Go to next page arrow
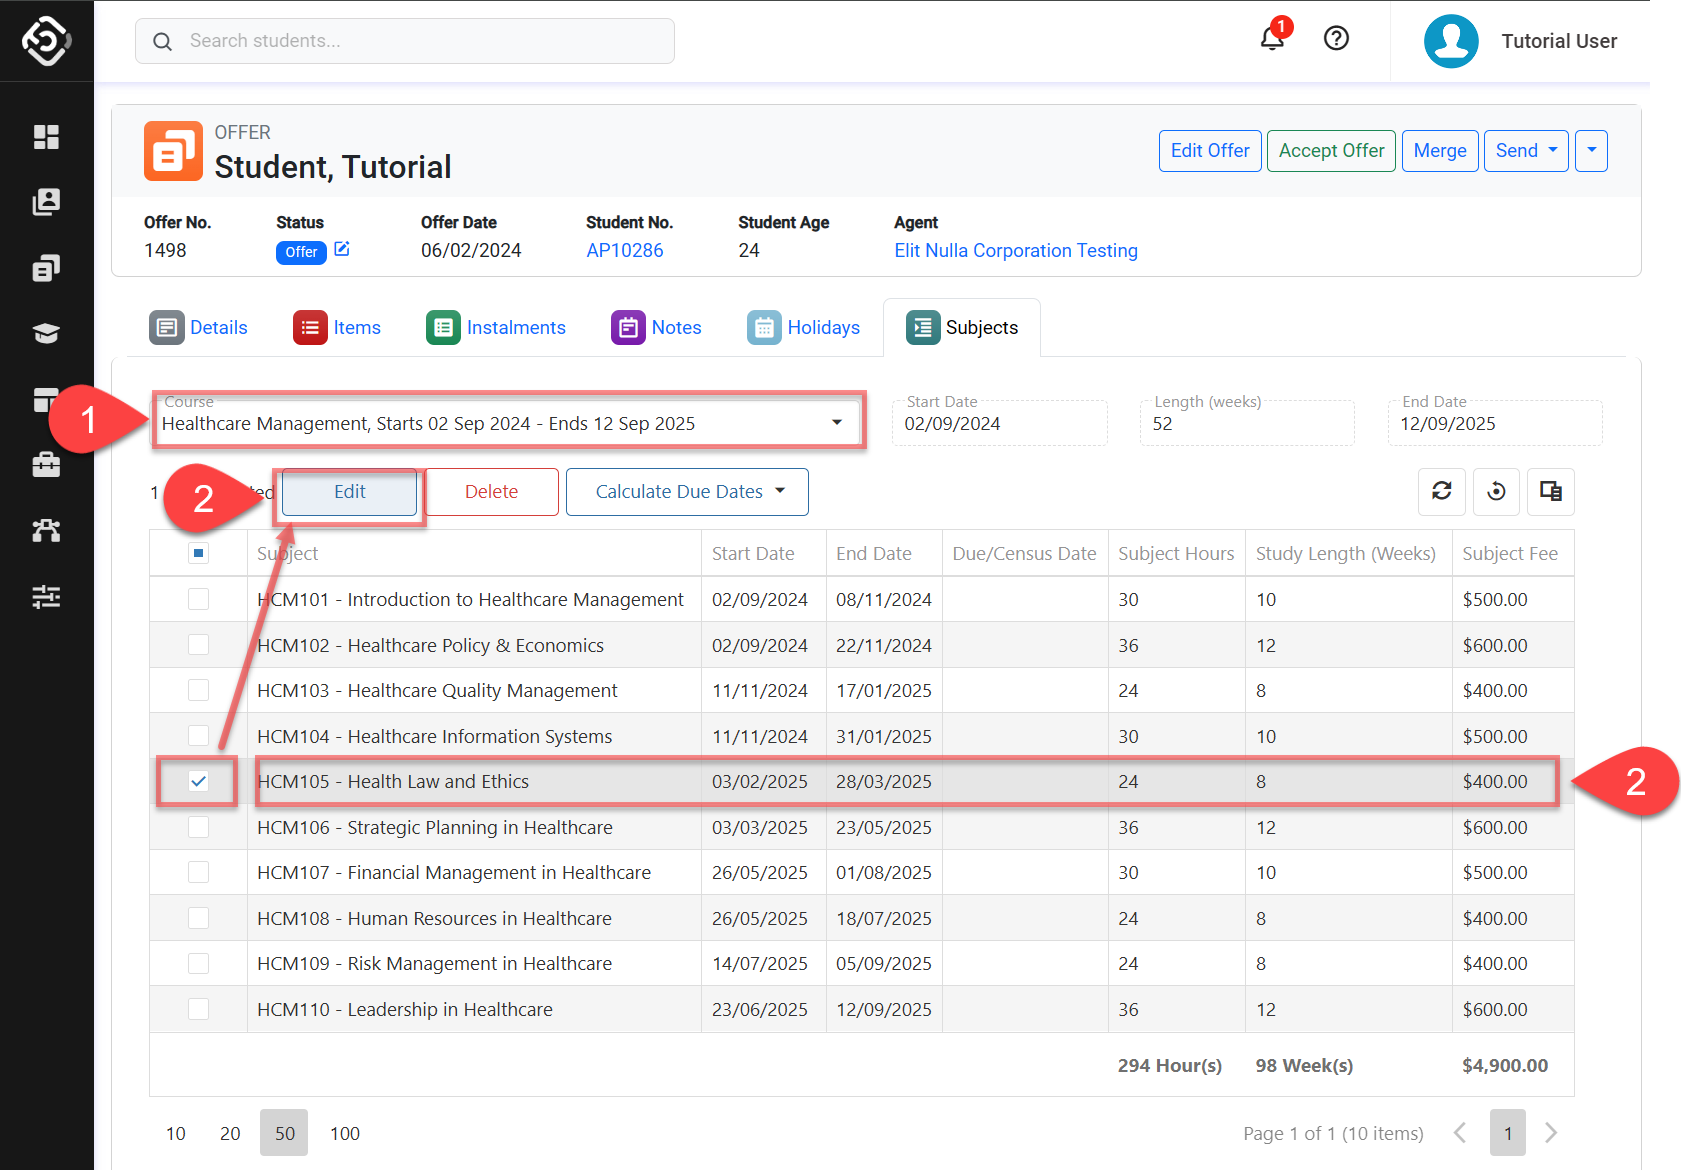 click(1551, 1132)
